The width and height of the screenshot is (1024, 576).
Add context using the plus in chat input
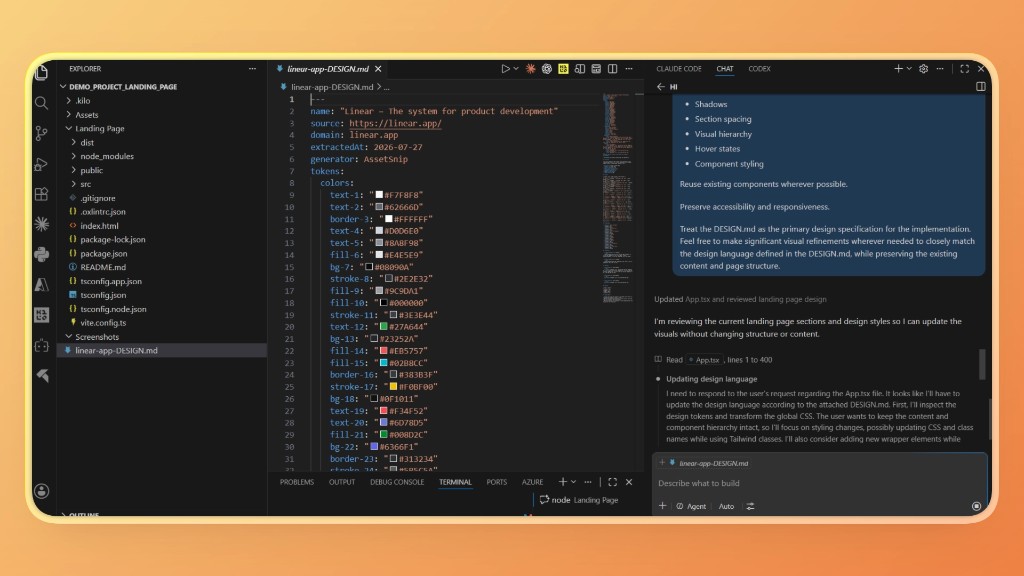662,506
